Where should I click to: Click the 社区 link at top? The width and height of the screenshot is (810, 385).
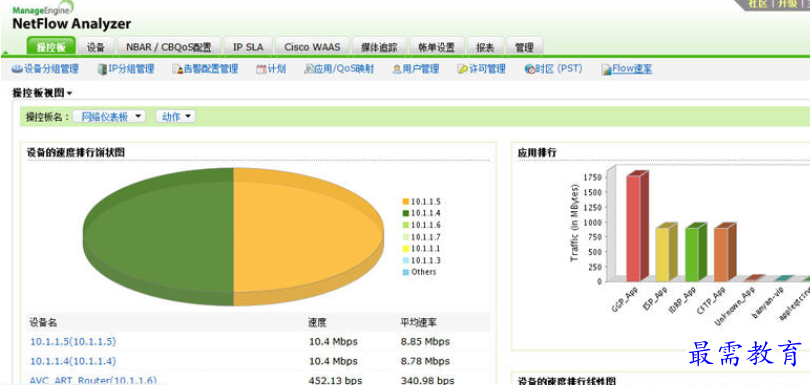758,4
